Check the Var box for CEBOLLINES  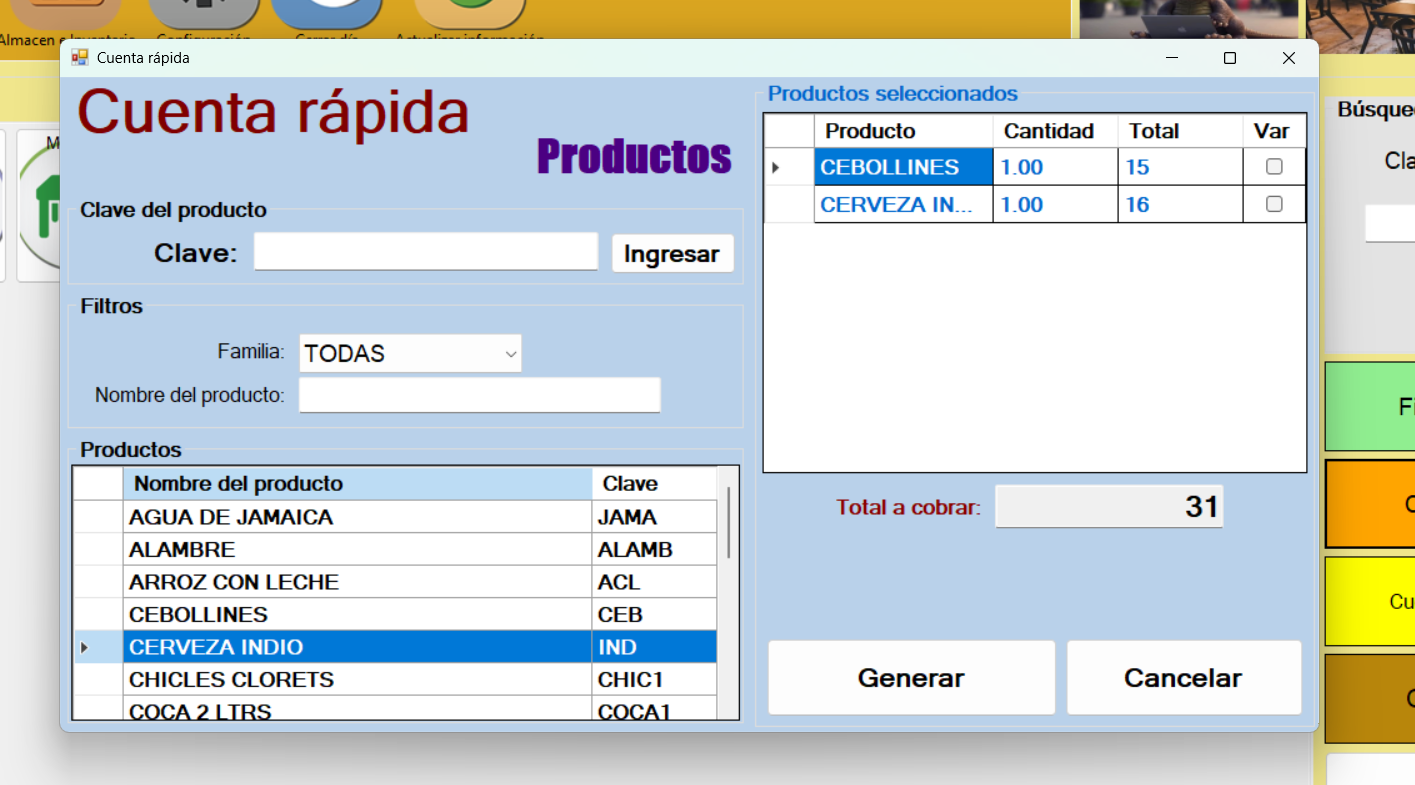click(1273, 167)
